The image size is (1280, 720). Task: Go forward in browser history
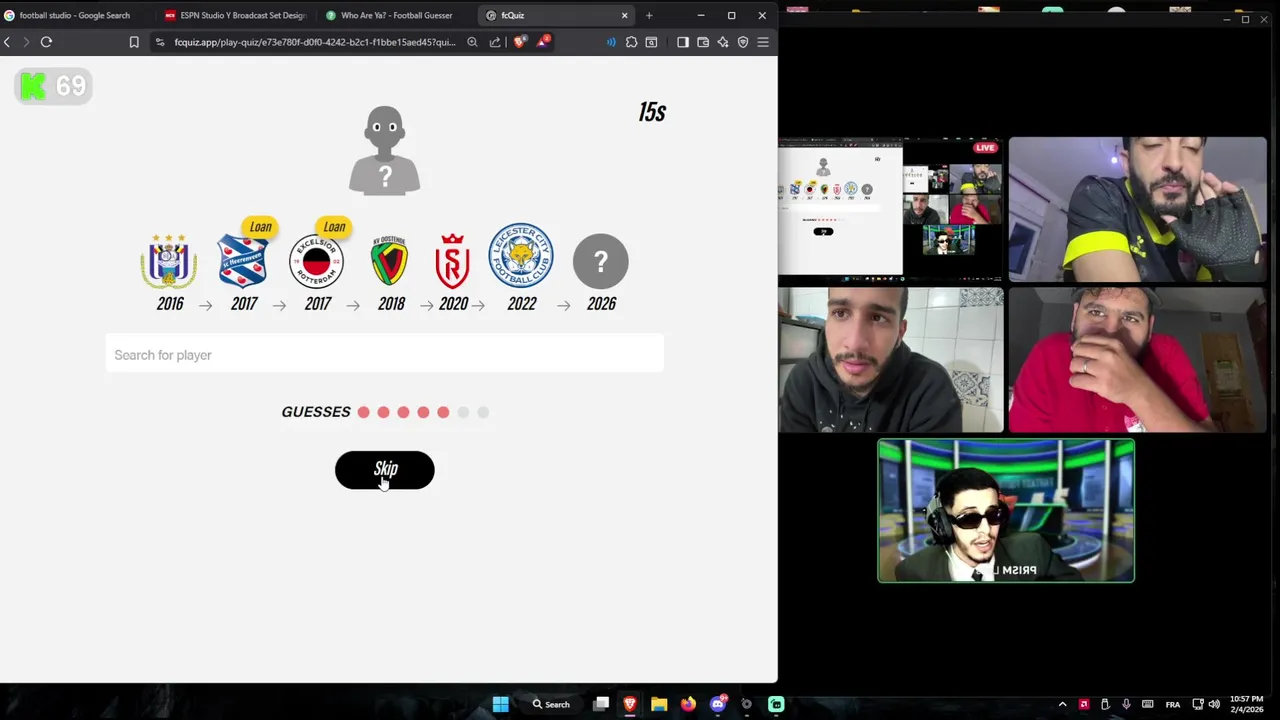tap(26, 42)
